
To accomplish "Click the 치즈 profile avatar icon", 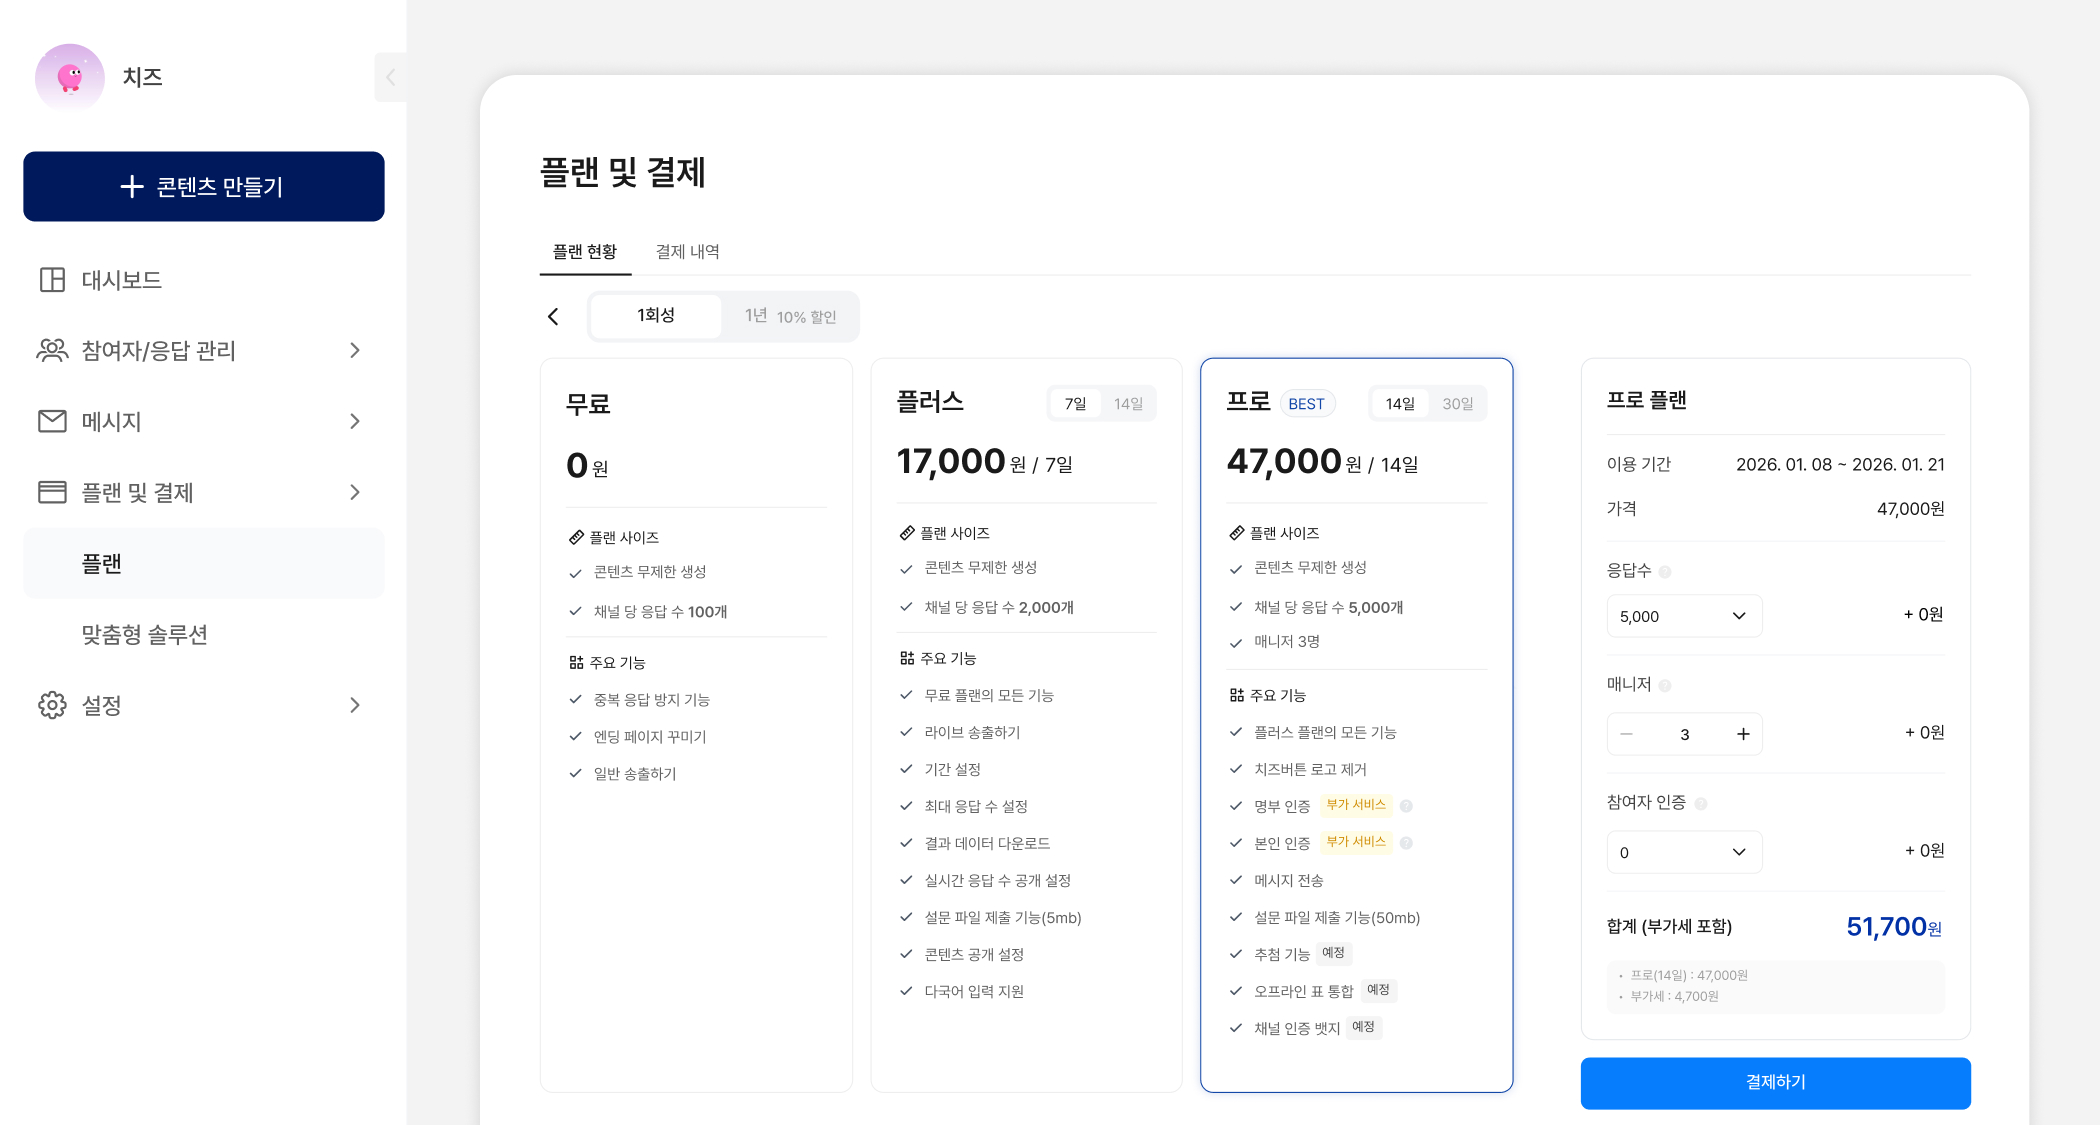I will (69, 77).
